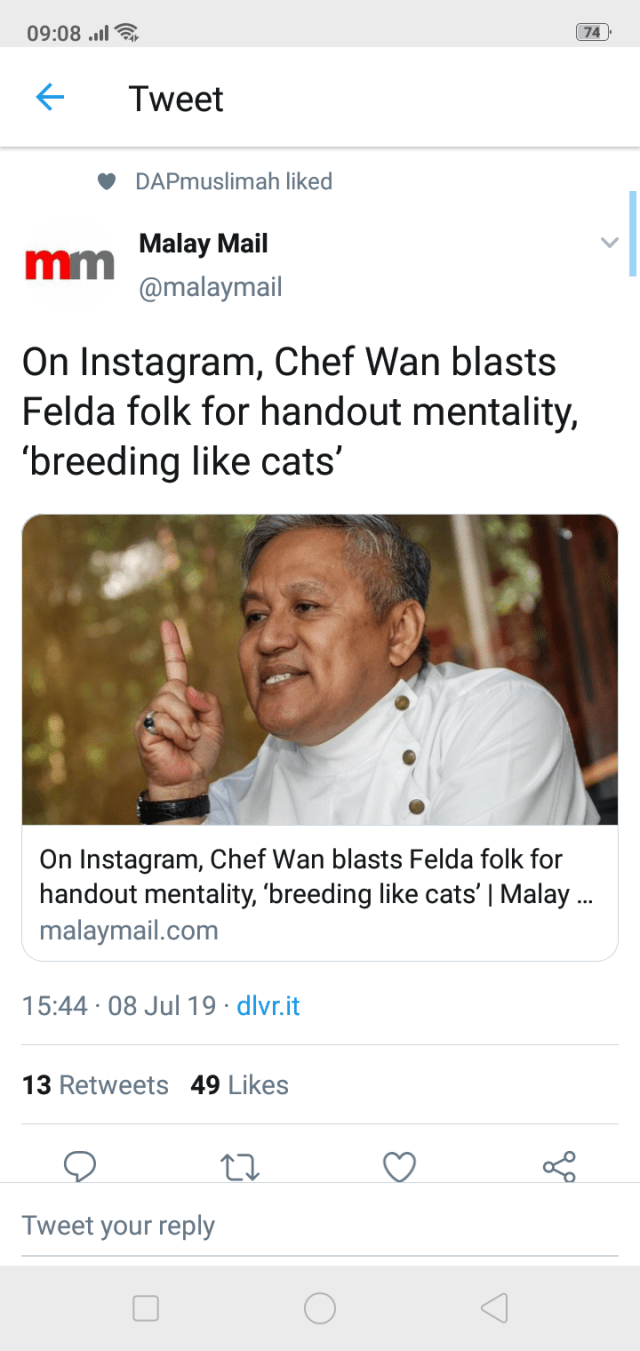The height and width of the screenshot is (1351, 640).
Task: Open the 49 Likes list
Action: [x=239, y=1085]
